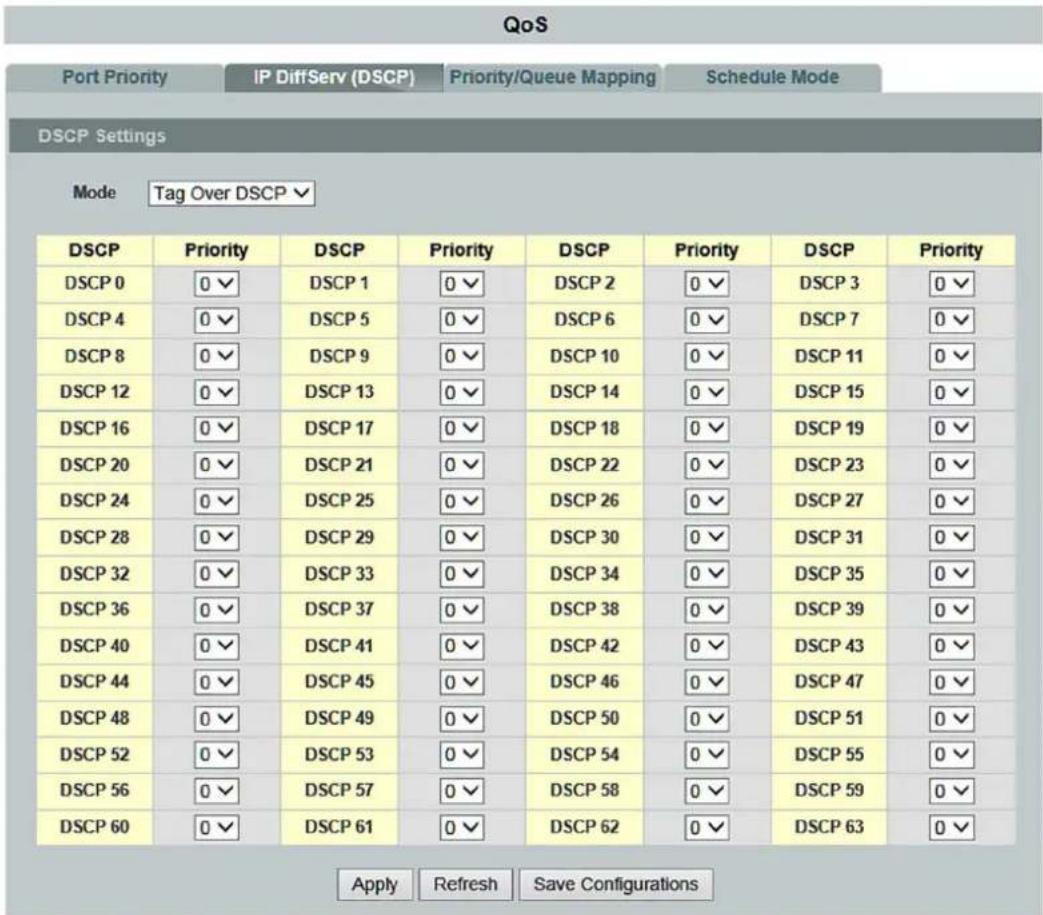Select priority dropdown for DSCP 42
This screenshot has width=1043, height=915.
pyautogui.click(x=706, y=646)
